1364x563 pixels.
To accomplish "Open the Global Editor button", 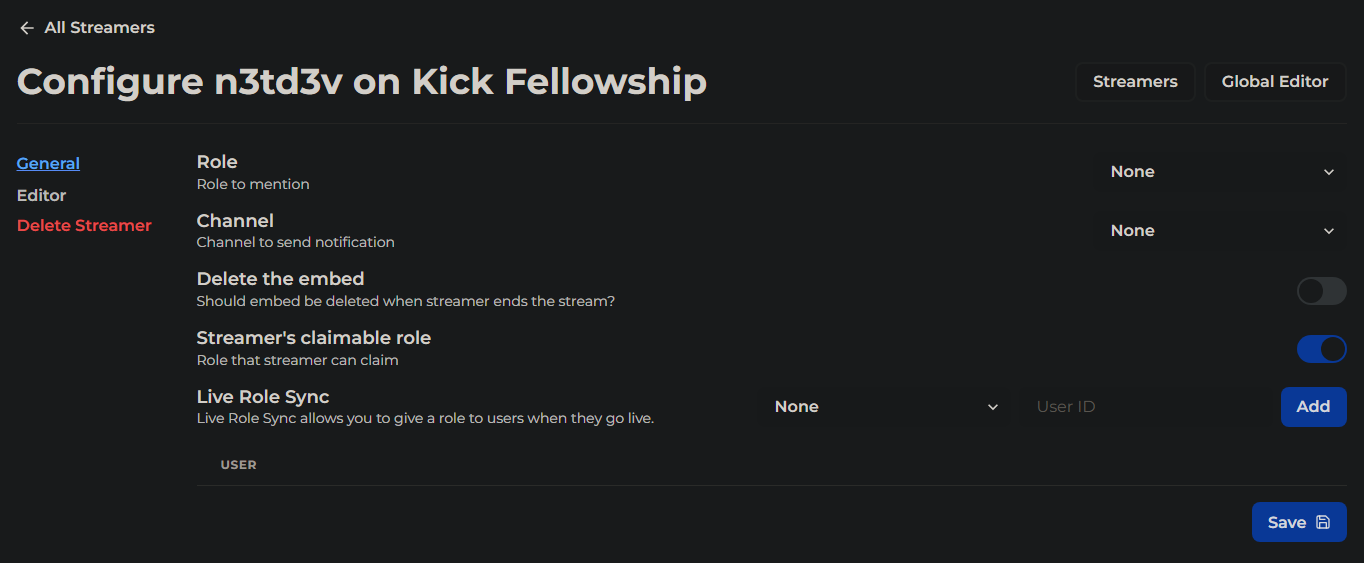I will point(1275,82).
